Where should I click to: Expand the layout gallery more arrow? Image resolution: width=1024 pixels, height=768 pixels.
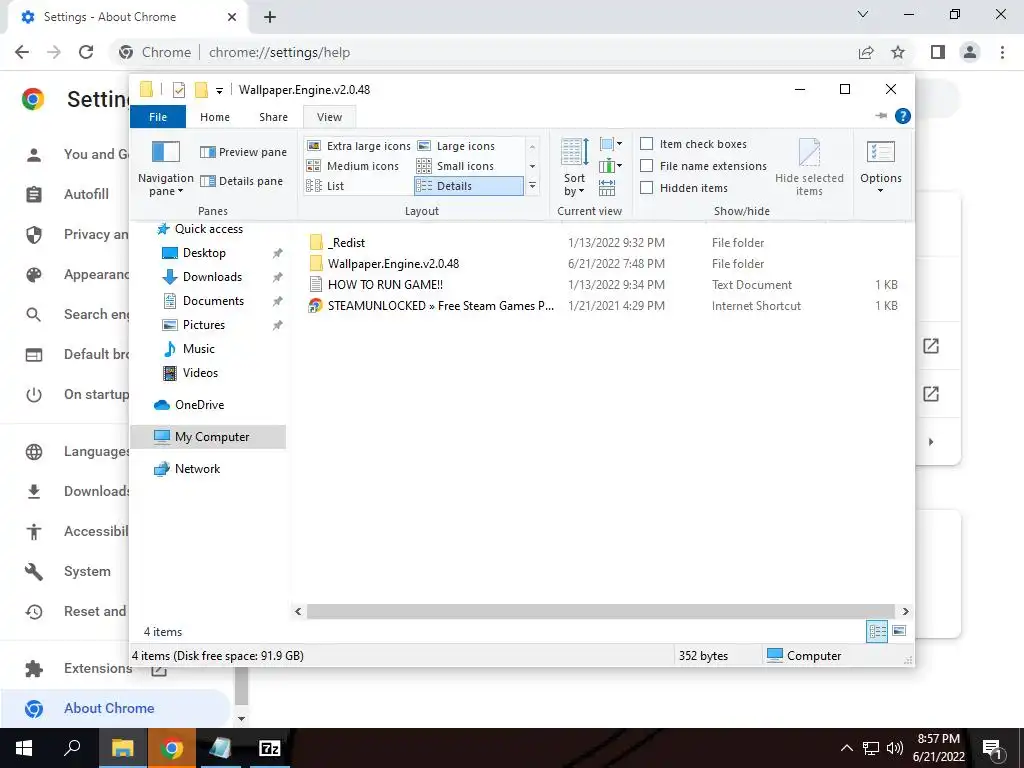(532, 186)
